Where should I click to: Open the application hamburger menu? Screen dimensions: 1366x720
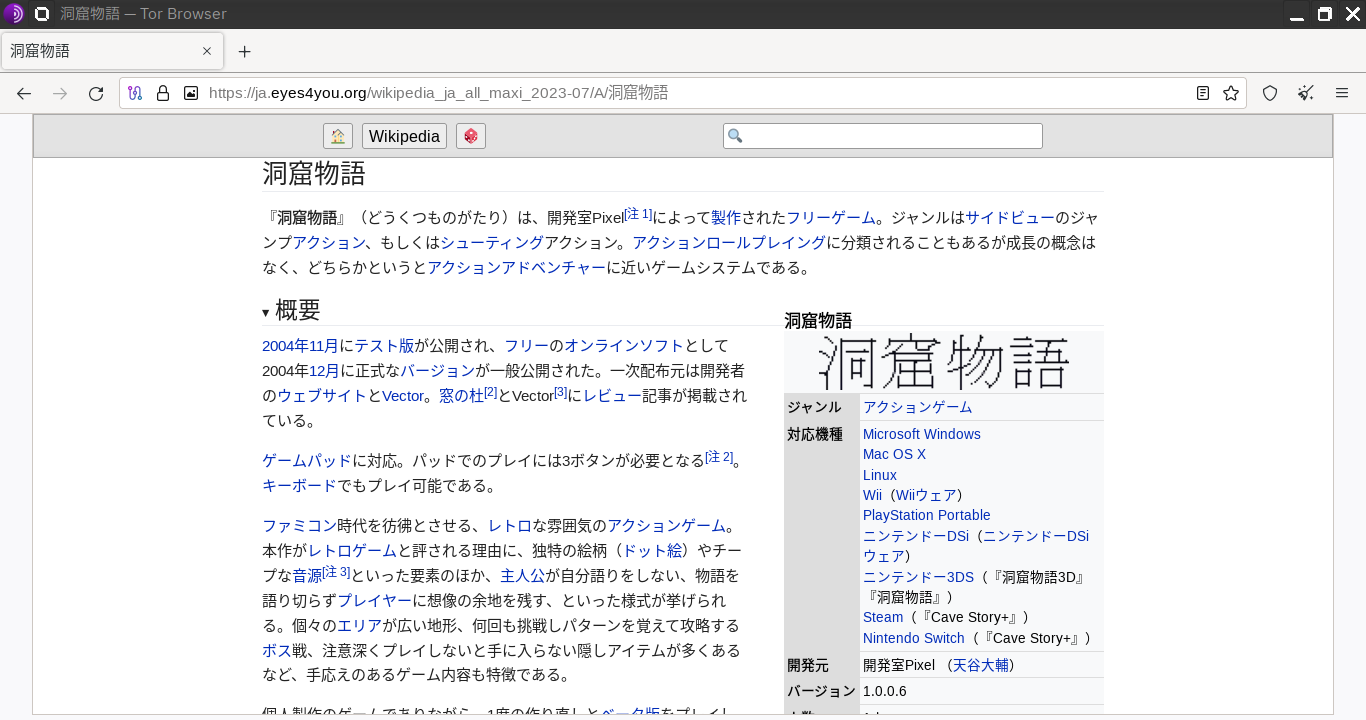1342,93
